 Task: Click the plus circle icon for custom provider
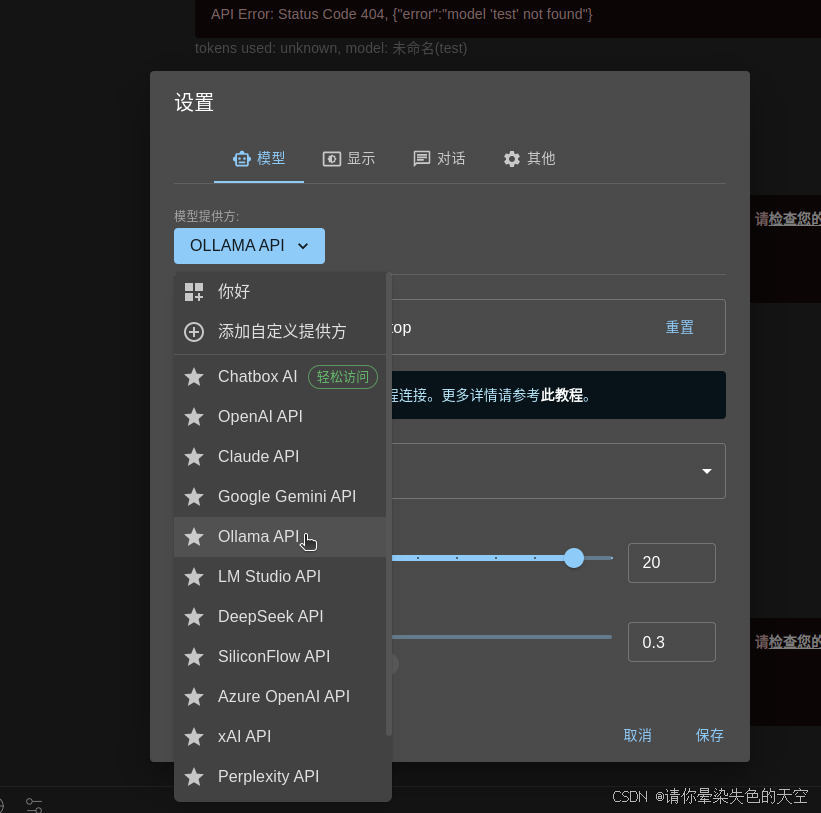coord(194,331)
